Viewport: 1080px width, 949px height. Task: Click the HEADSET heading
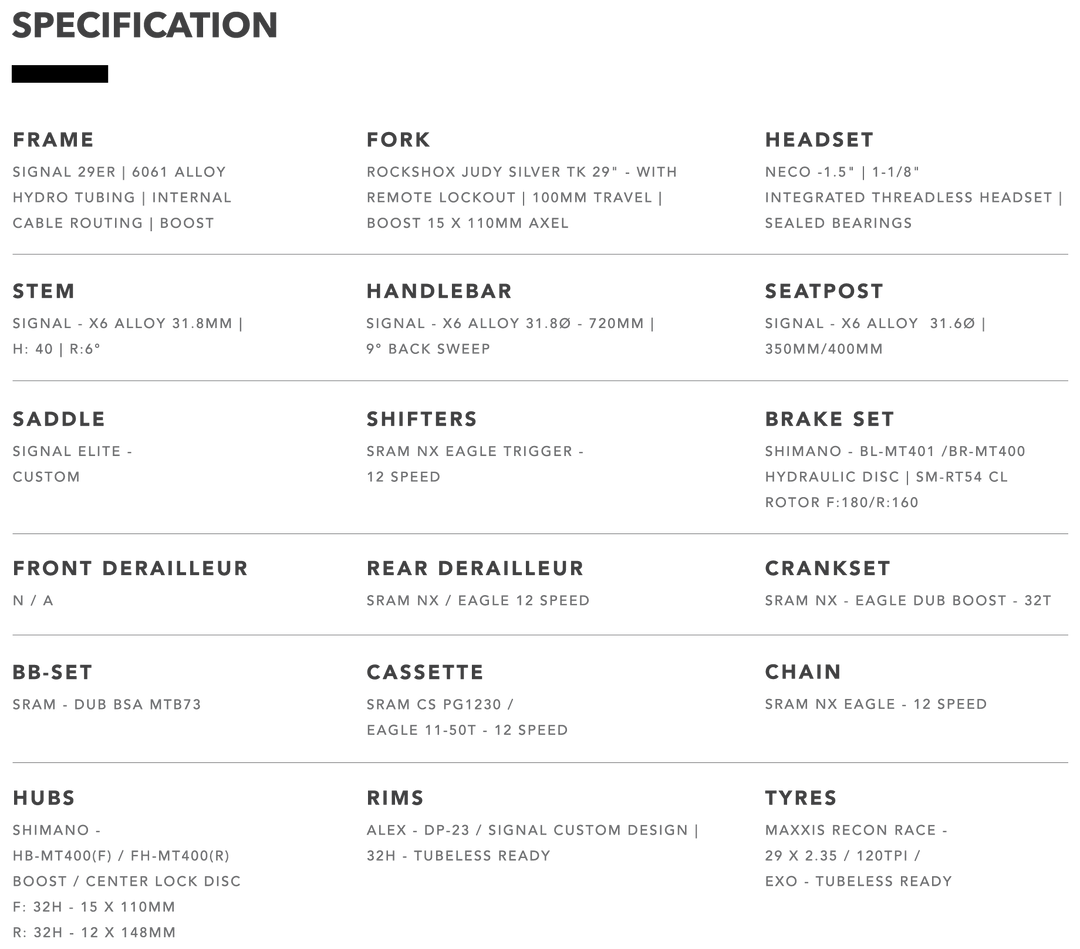(818, 139)
